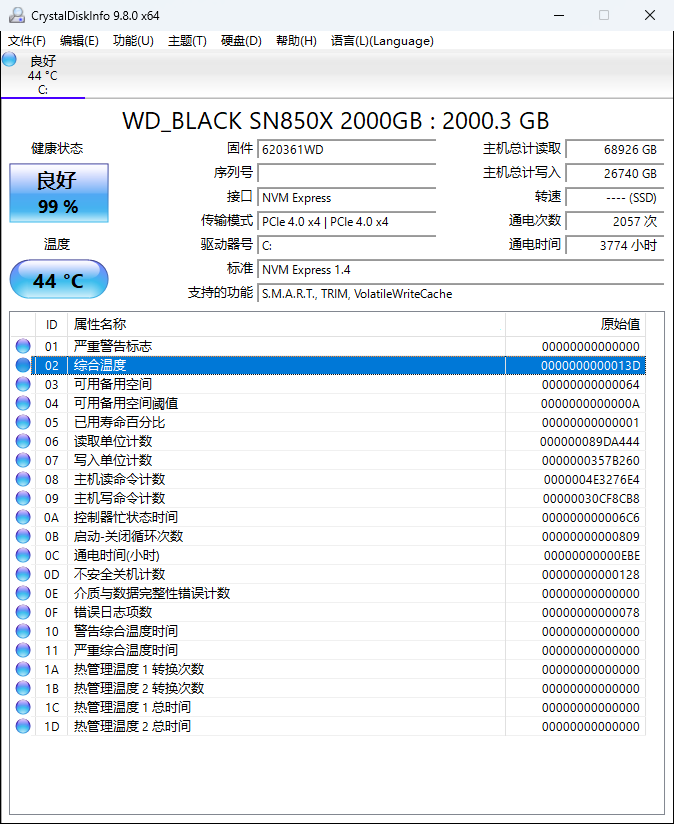Click status orb for attribute 0C 通电时间(小时)
The height and width of the screenshot is (824, 674).
pyautogui.click(x=23, y=555)
